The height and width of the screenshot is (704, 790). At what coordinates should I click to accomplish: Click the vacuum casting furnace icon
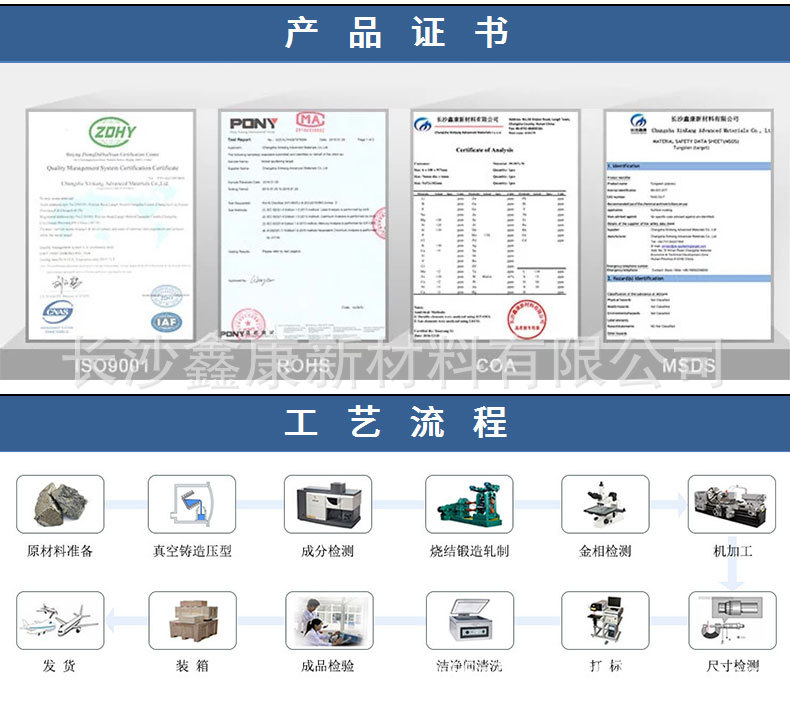(192, 504)
